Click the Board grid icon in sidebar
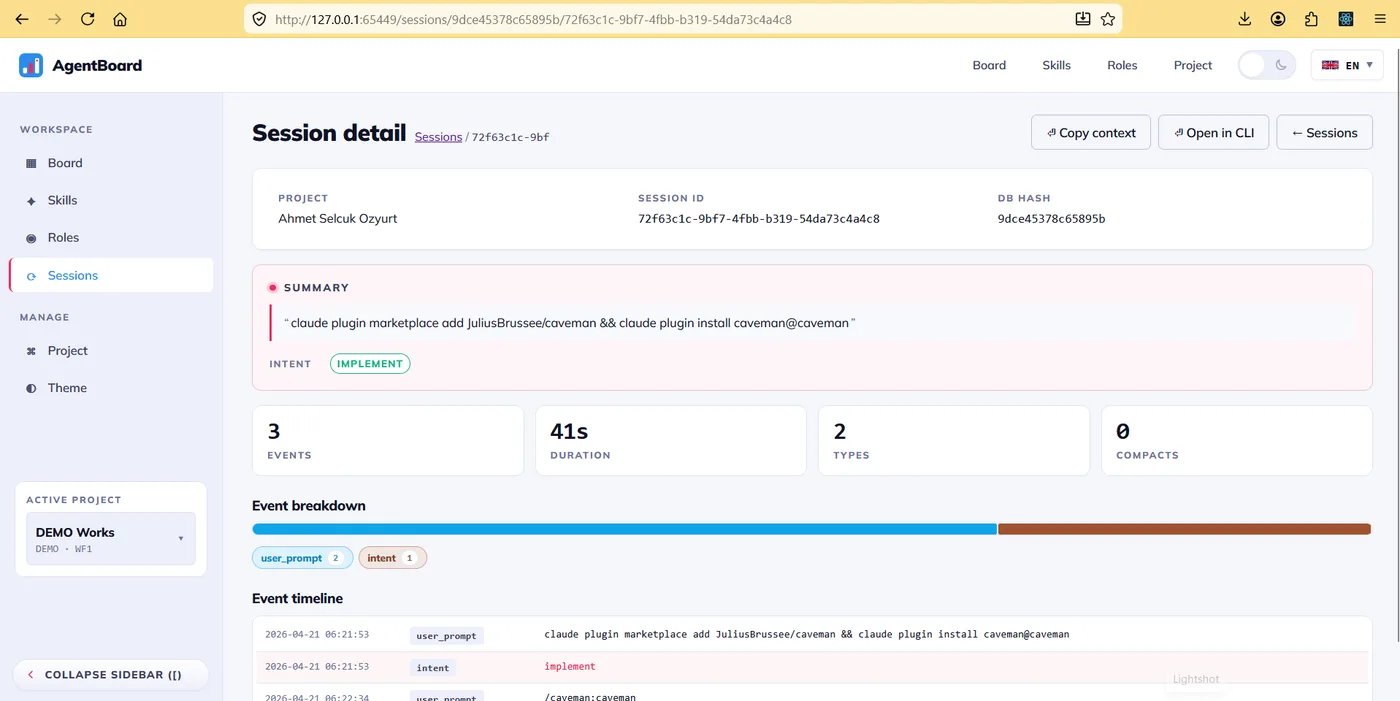Screen dimensions: 1400x701 point(31,163)
